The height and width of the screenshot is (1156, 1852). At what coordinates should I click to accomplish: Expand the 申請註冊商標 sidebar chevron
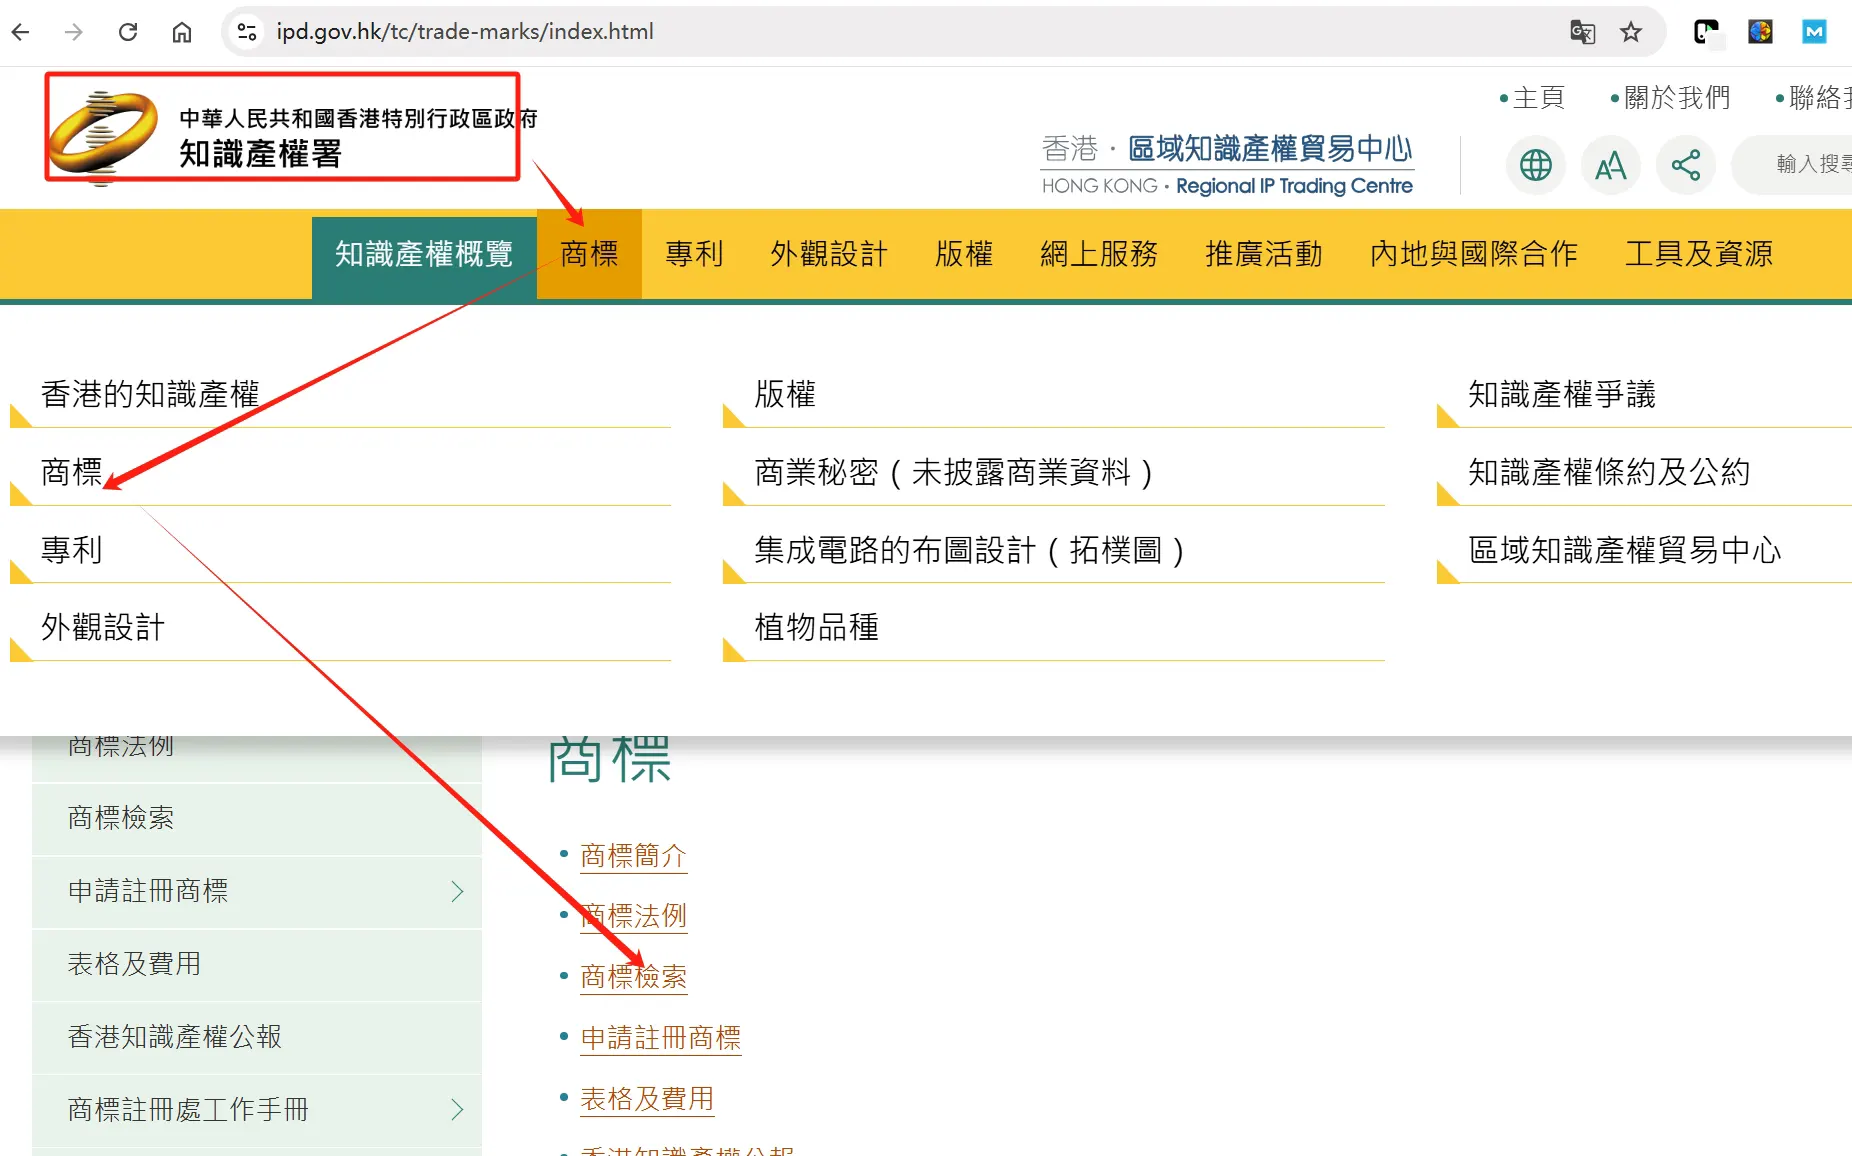[457, 892]
